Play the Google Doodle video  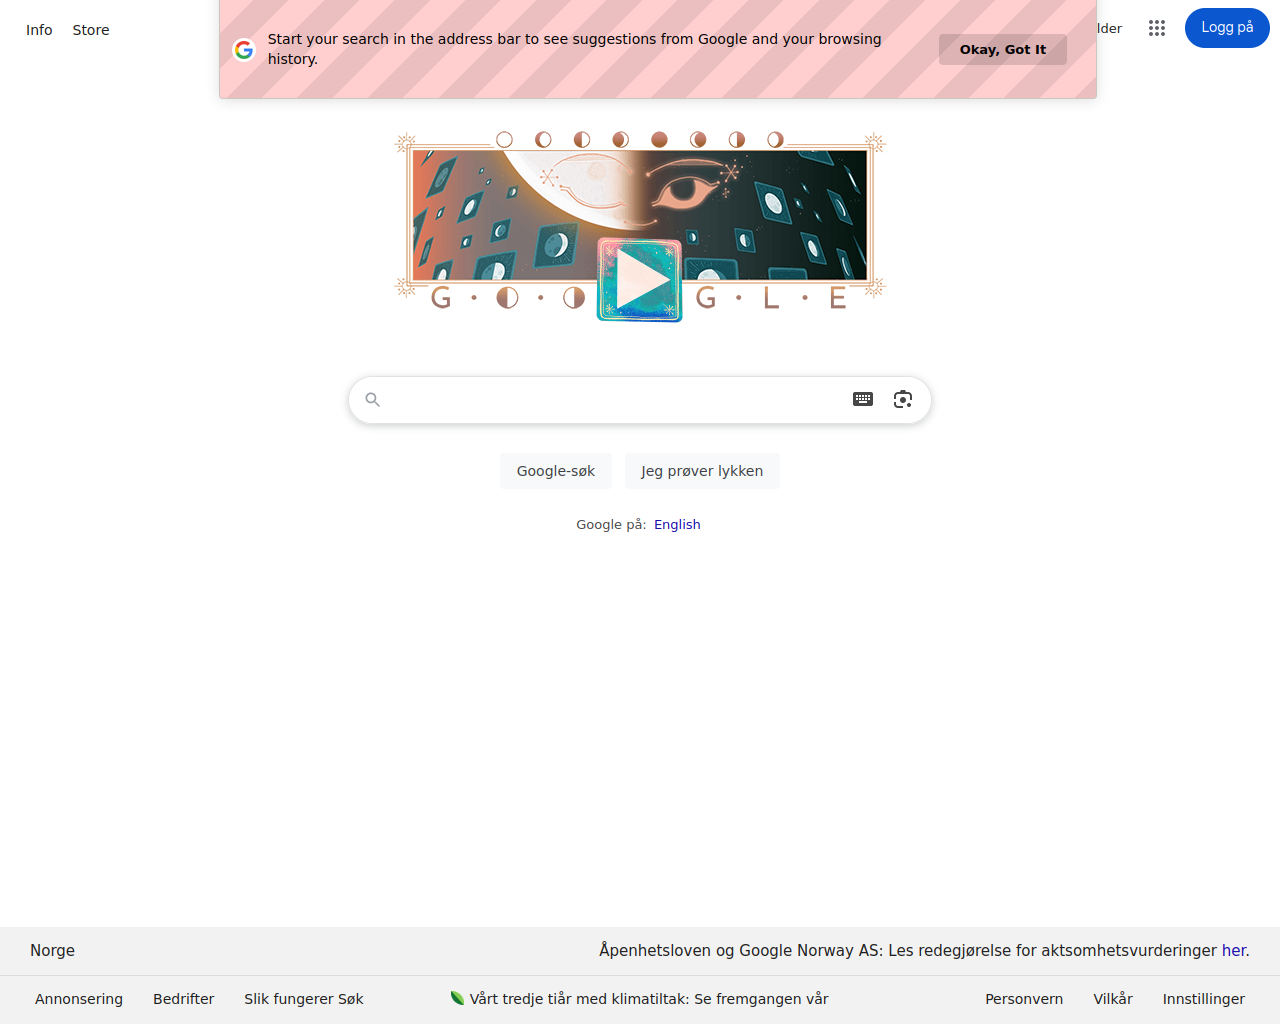click(x=640, y=280)
